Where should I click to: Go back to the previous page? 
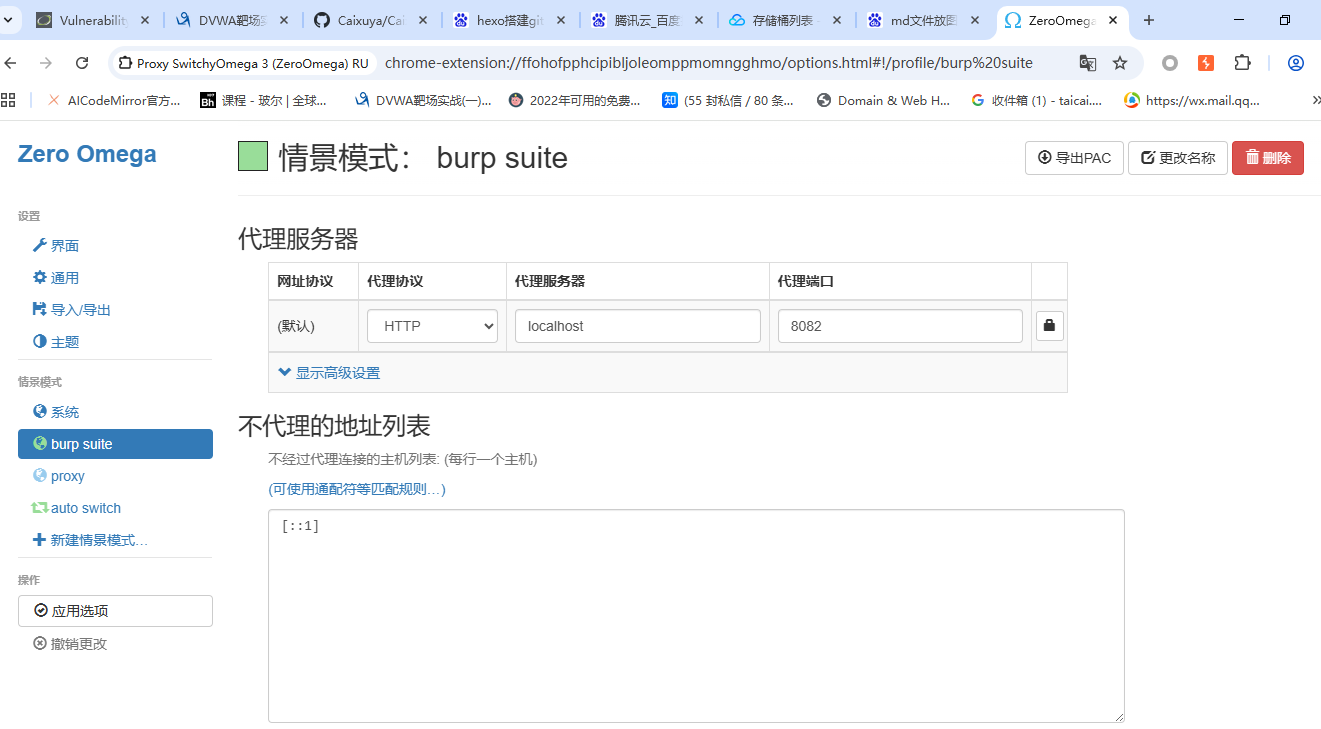[x=11, y=63]
